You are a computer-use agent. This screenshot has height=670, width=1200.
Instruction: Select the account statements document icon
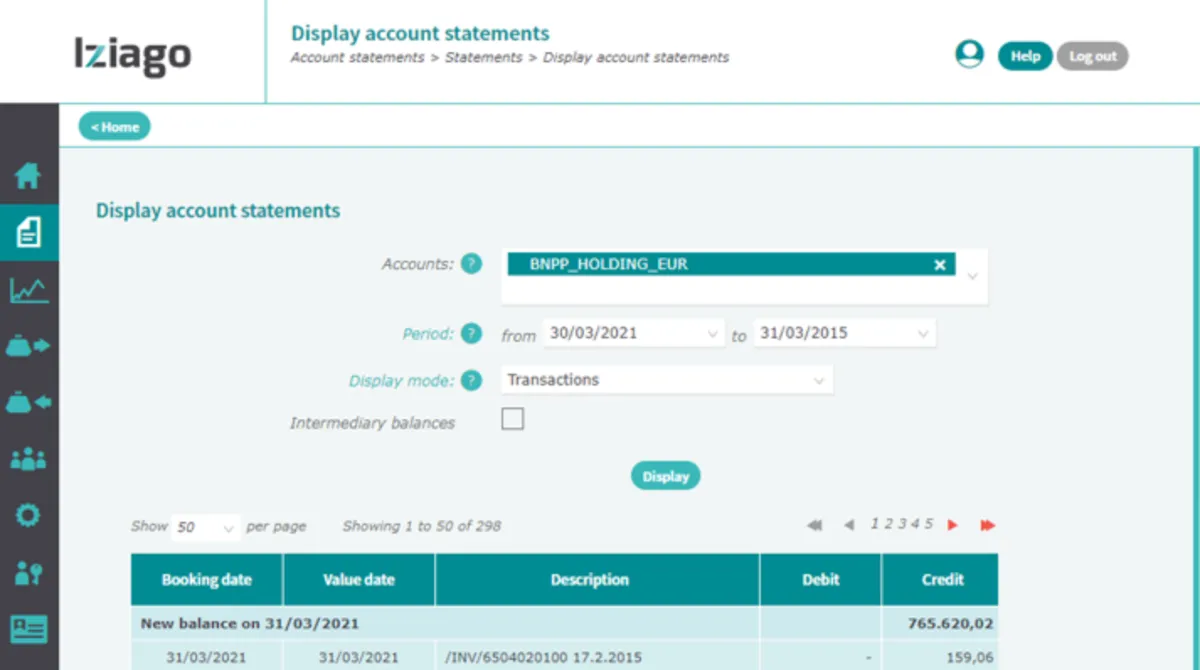tap(29, 233)
